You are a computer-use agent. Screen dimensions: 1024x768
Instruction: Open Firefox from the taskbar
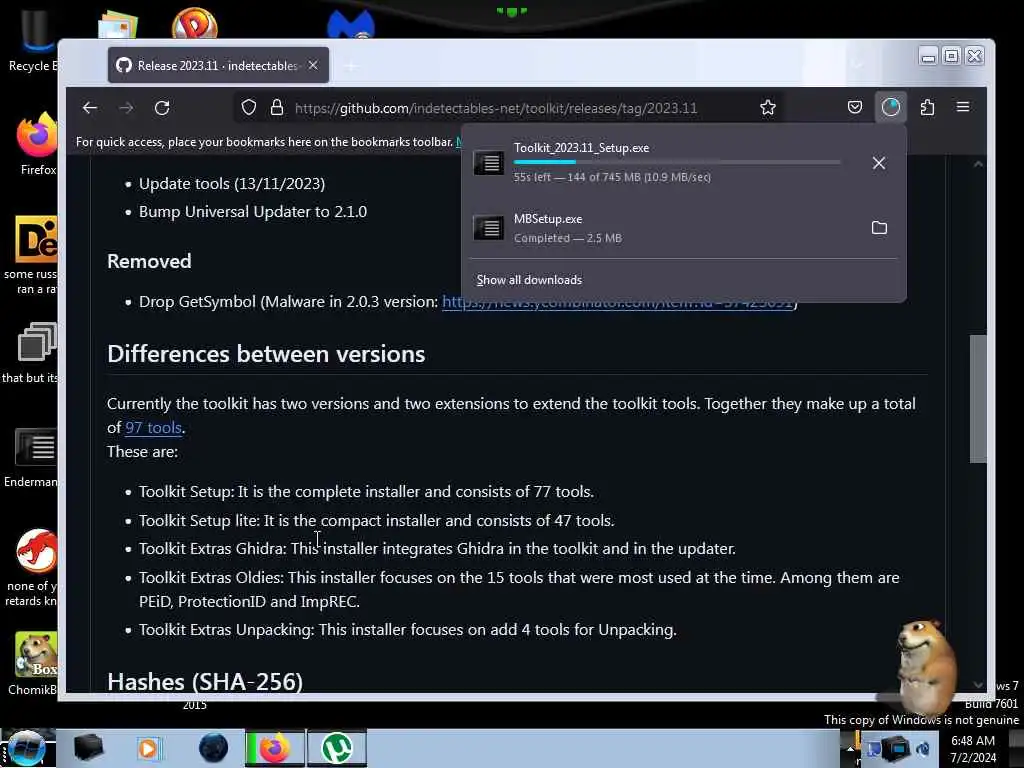click(274, 748)
